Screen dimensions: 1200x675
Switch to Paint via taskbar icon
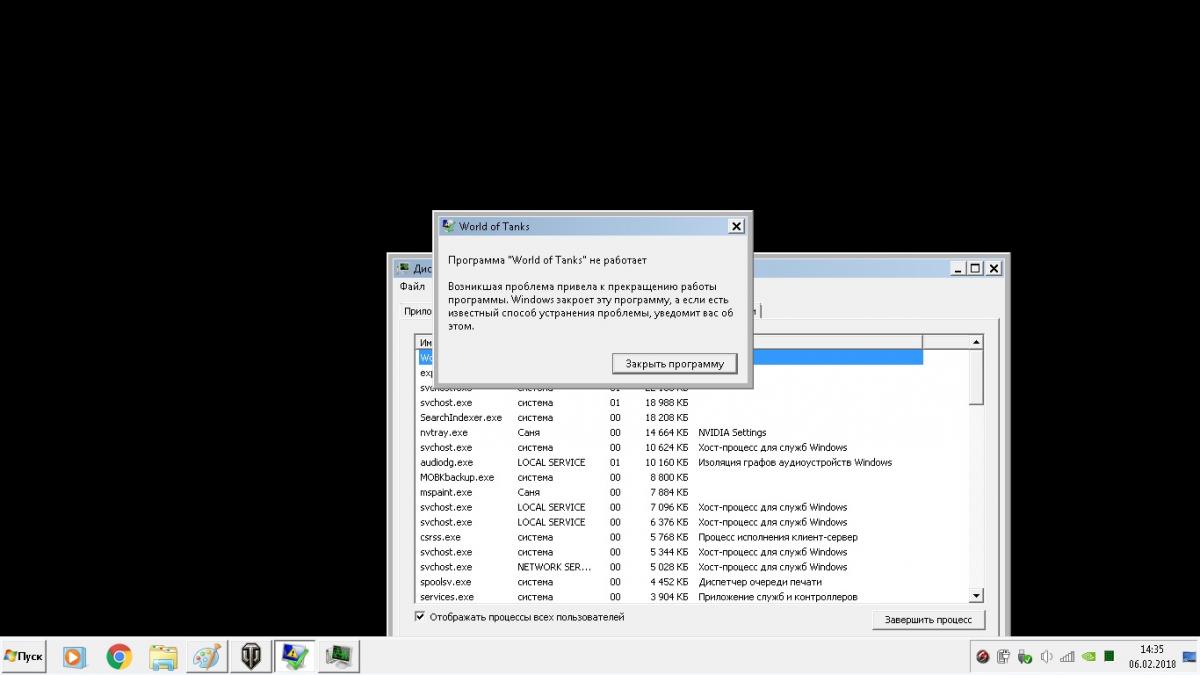point(208,656)
